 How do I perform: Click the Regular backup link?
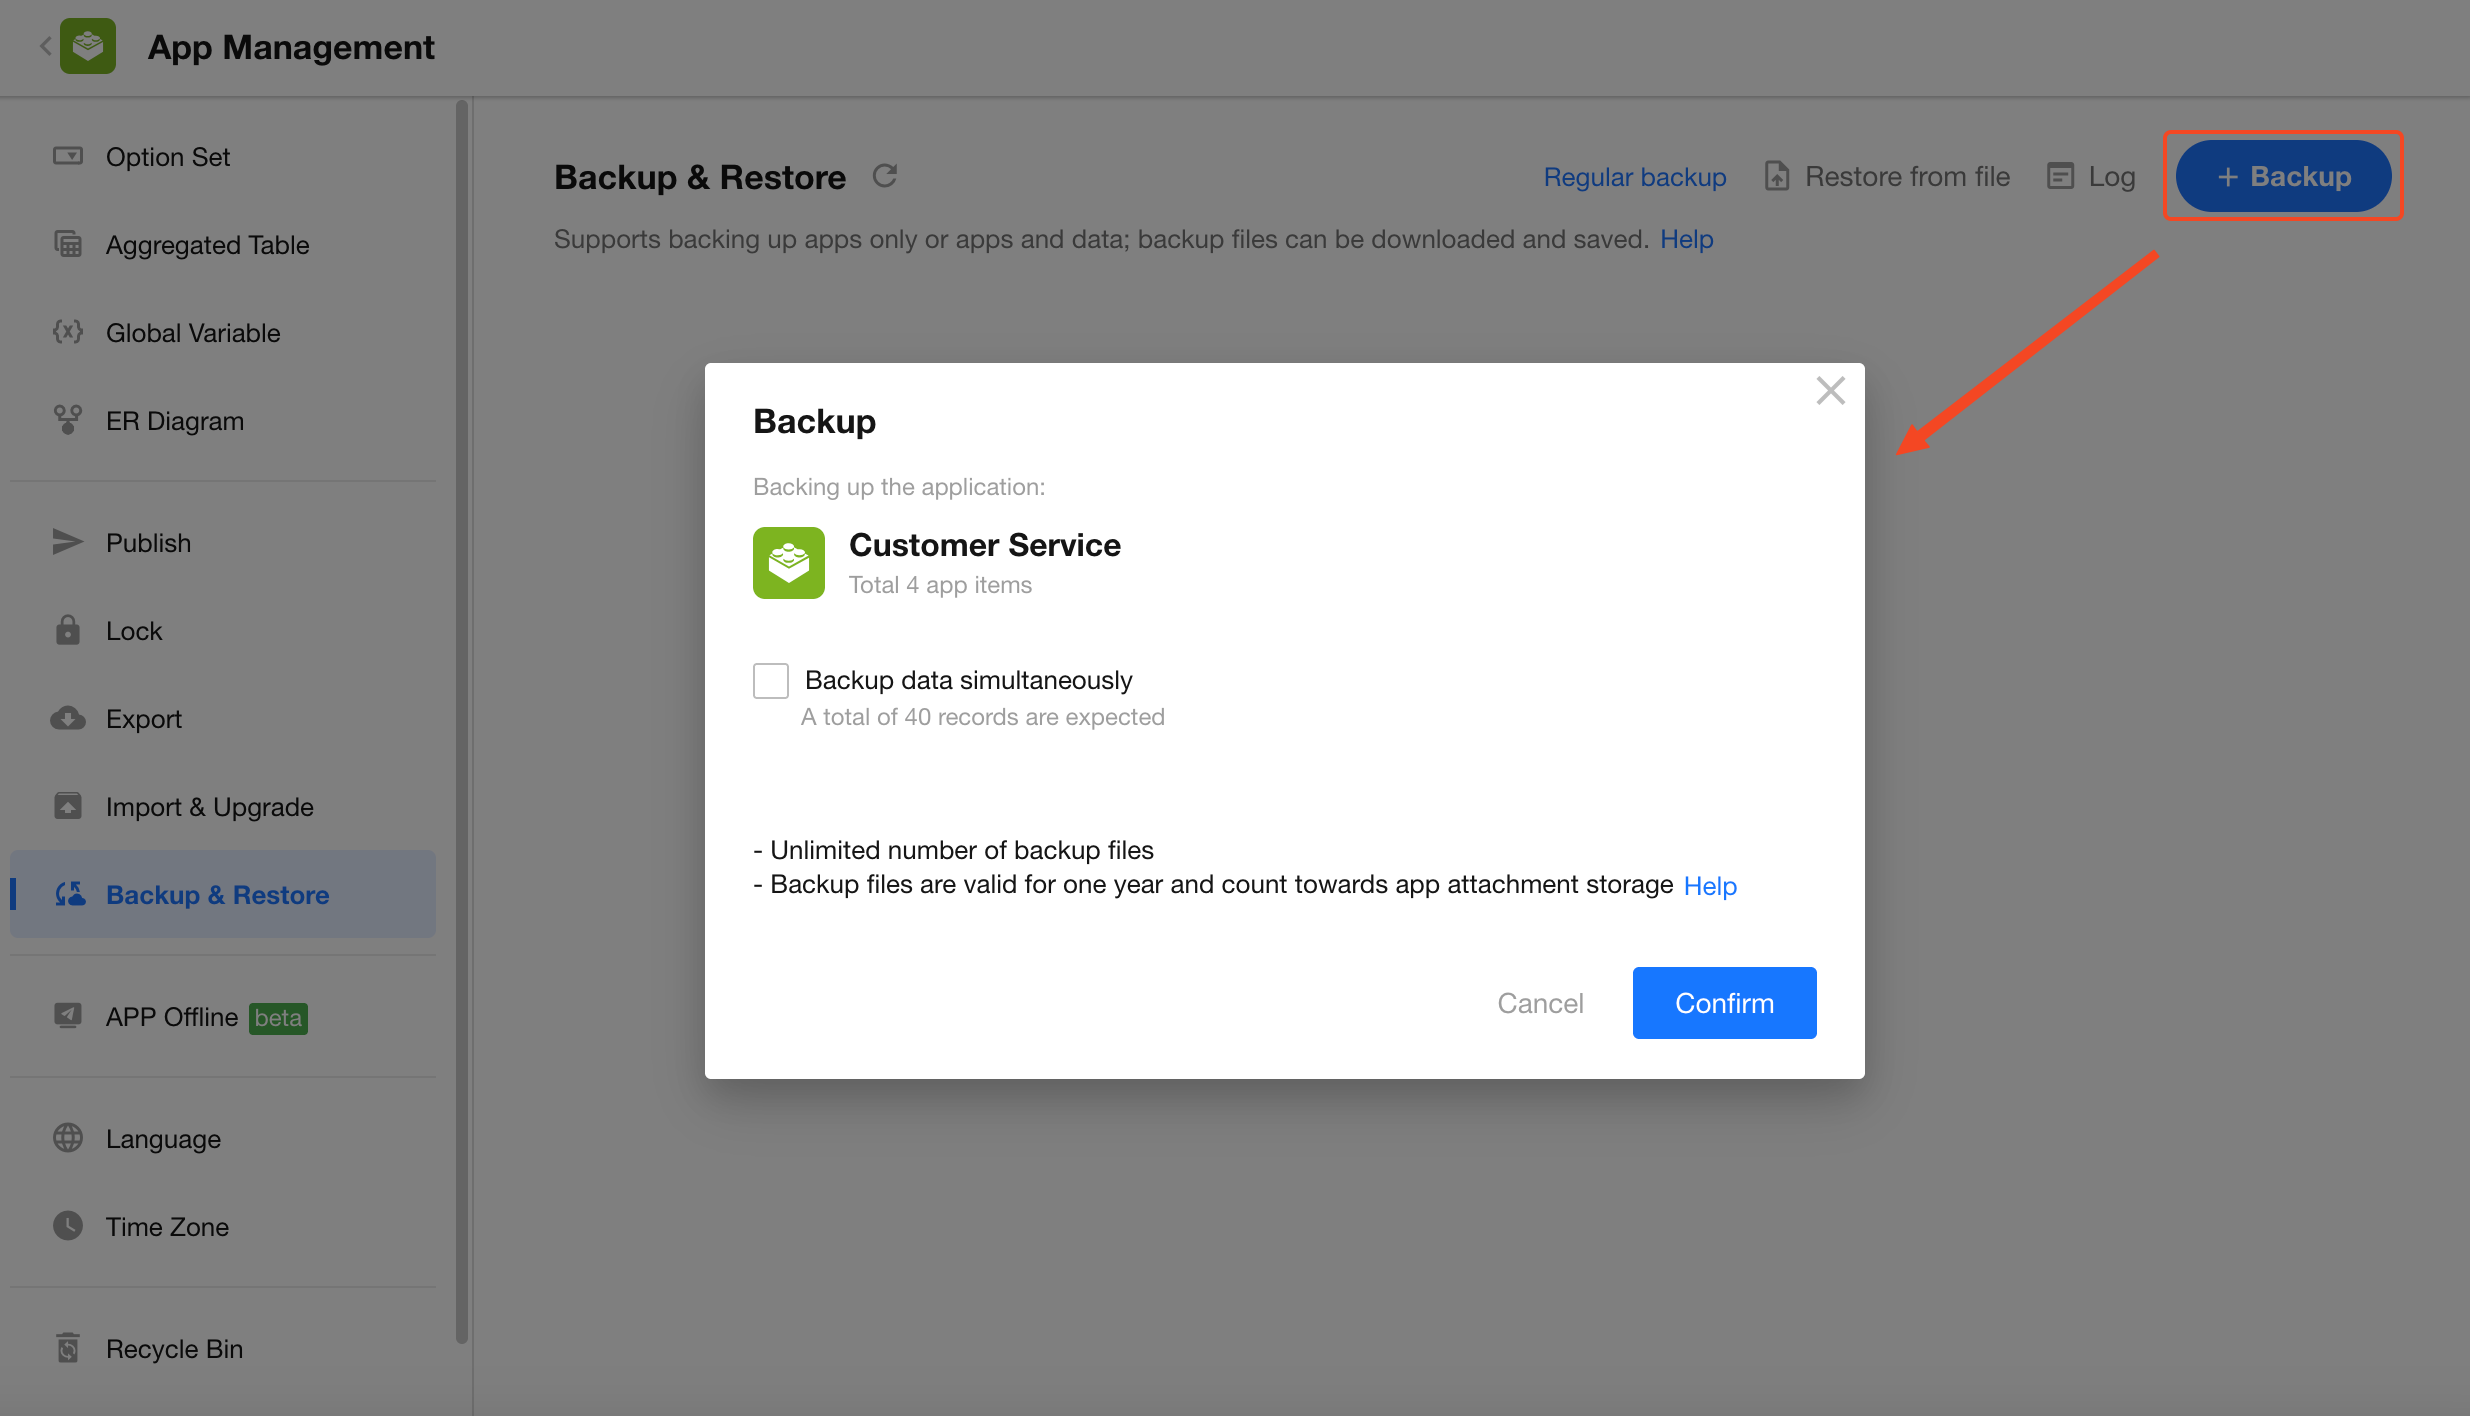1634,177
